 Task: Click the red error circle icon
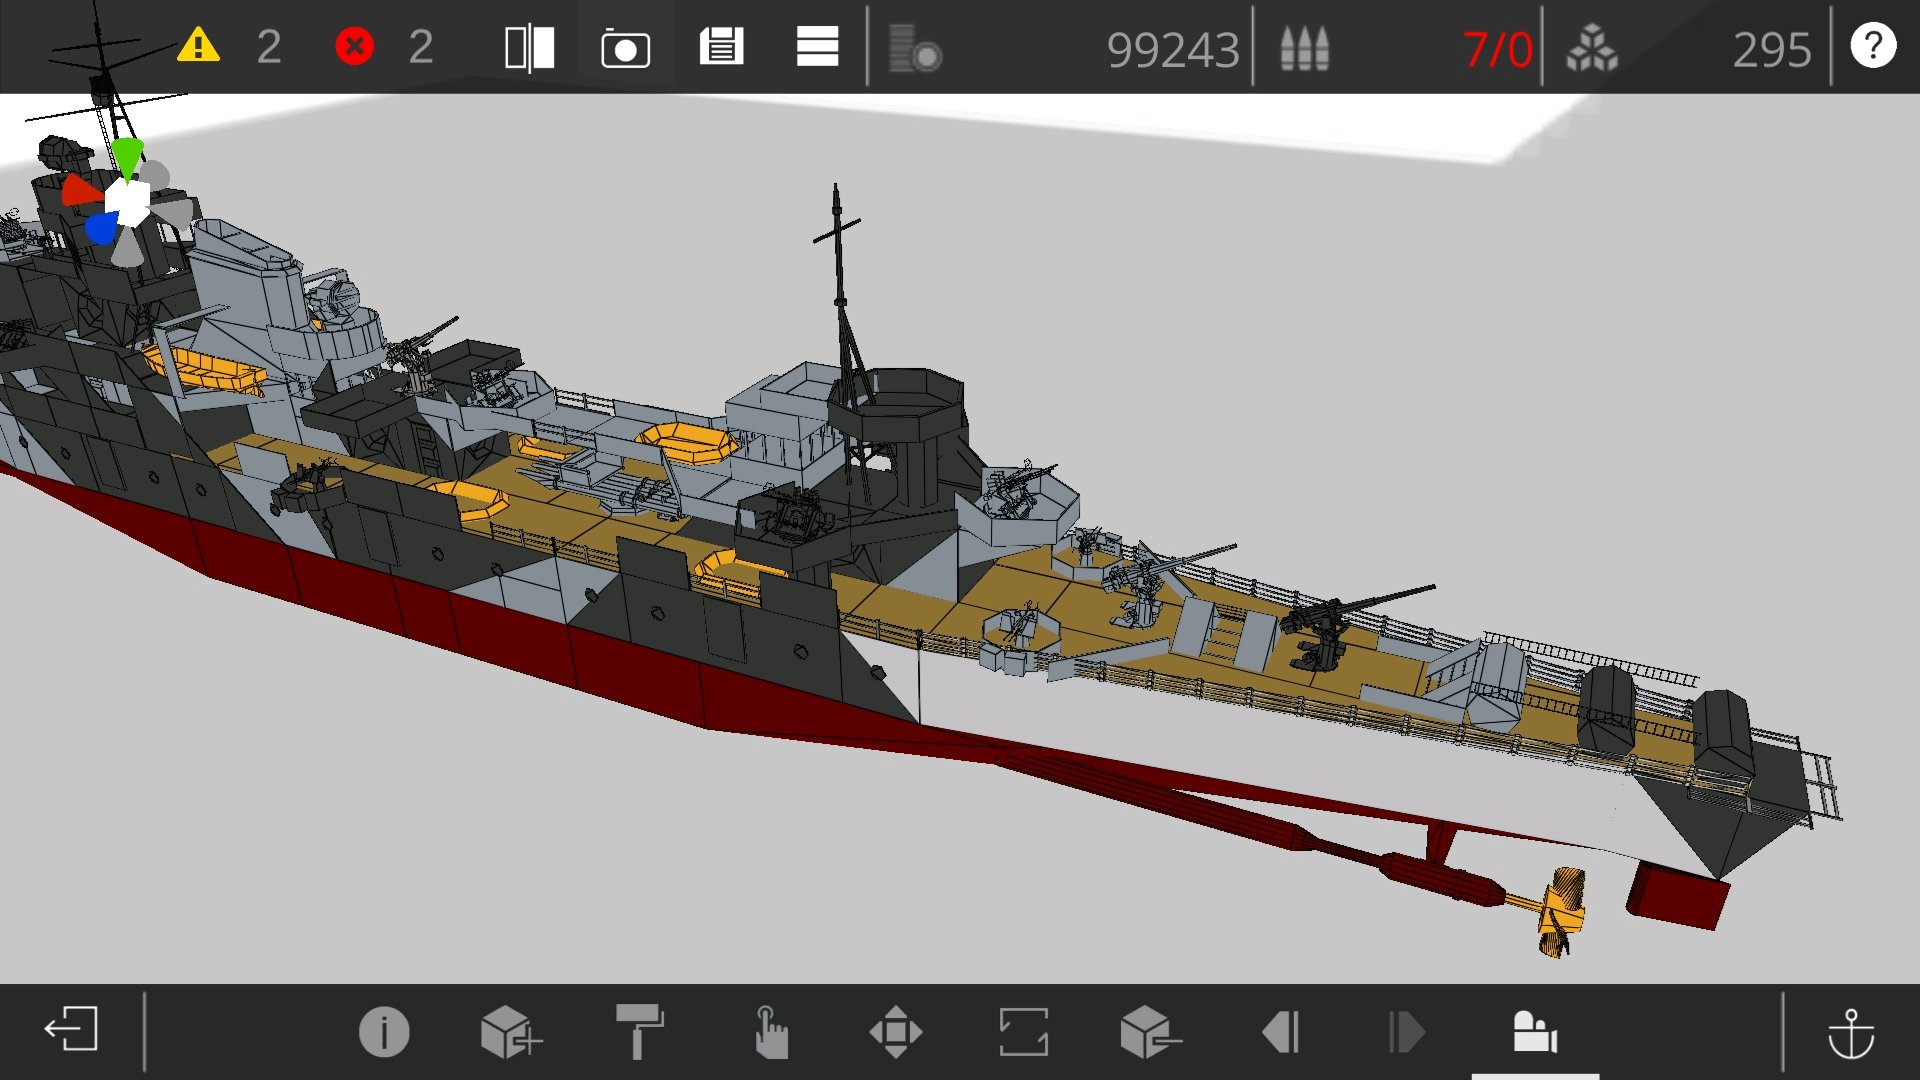pos(354,46)
